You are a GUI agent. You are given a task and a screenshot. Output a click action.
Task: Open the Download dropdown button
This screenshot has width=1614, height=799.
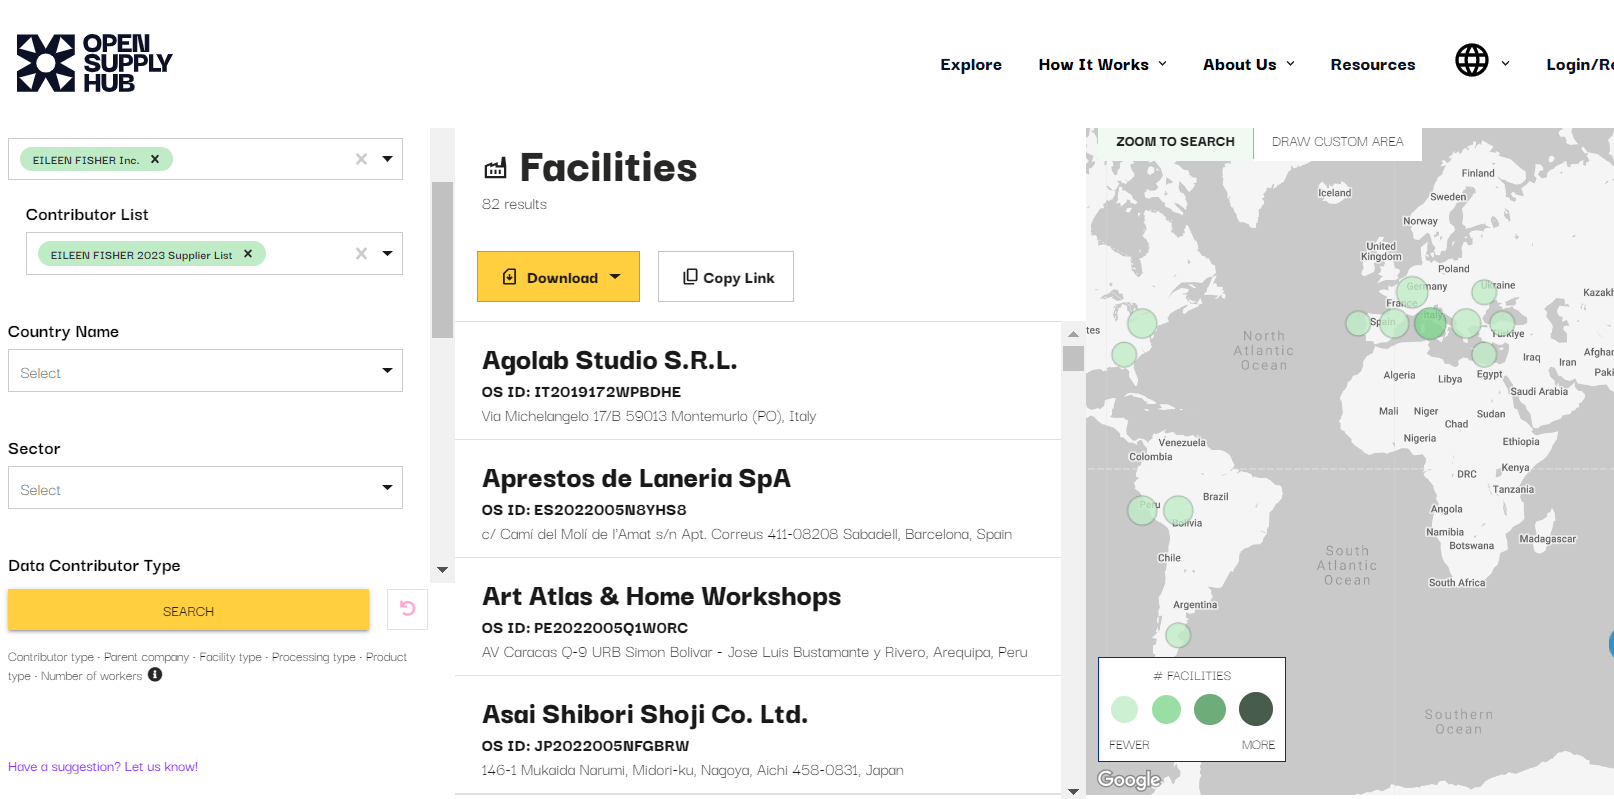pos(558,277)
